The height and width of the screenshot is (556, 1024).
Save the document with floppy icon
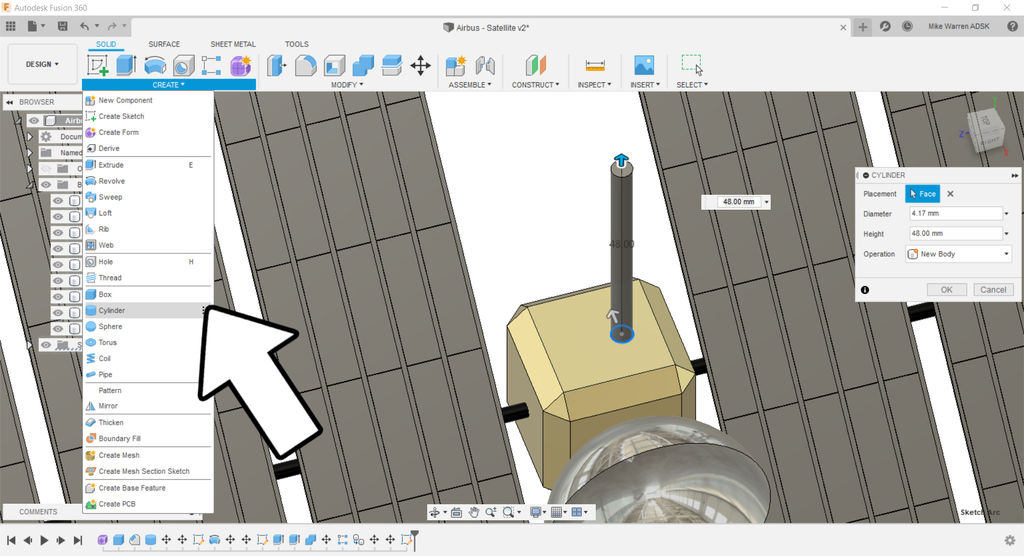tap(63, 26)
